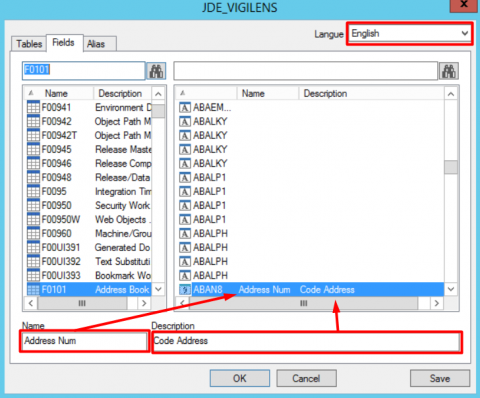This screenshot has height=398, width=480.
Task: Click the binoculars search icon beside the fields search box
Action: [449, 71]
